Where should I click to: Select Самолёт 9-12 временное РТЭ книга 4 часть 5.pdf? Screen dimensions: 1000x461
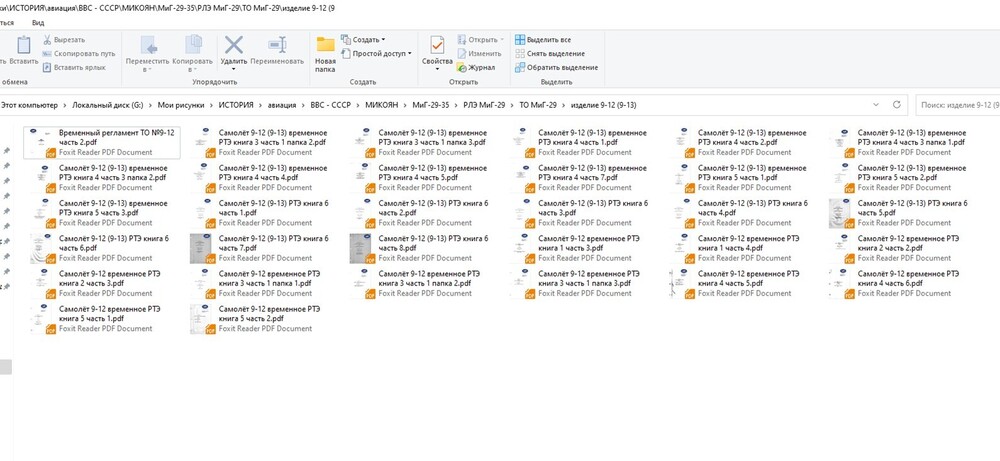(x=741, y=284)
